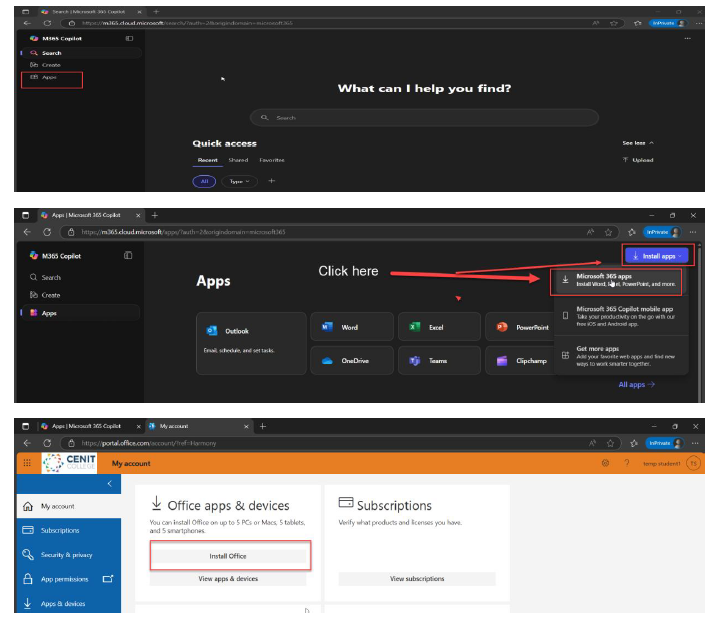Click the CENIT College logo

(69, 463)
